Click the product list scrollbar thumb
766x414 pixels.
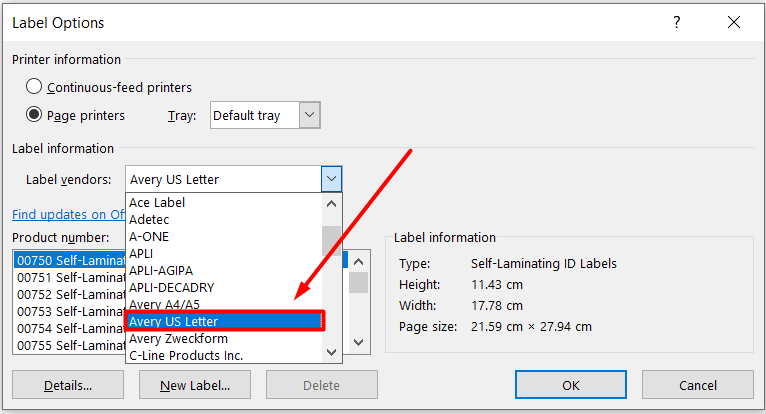click(x=359, y=283)
